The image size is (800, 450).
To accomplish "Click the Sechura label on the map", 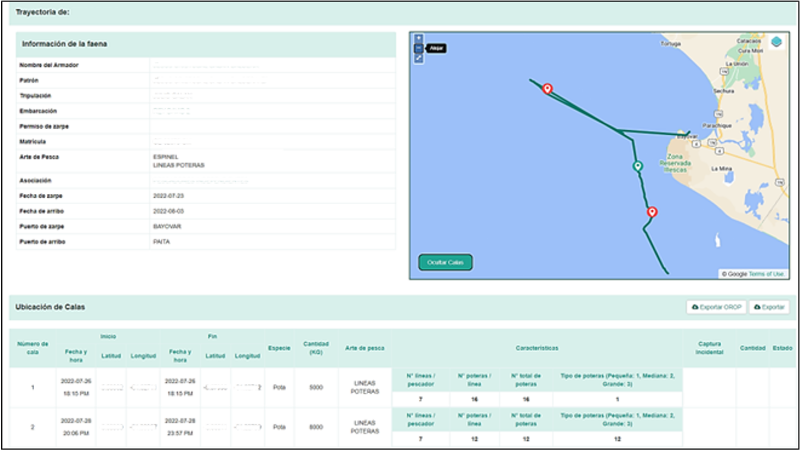I will pyautogui.click(x=723, y=91).
